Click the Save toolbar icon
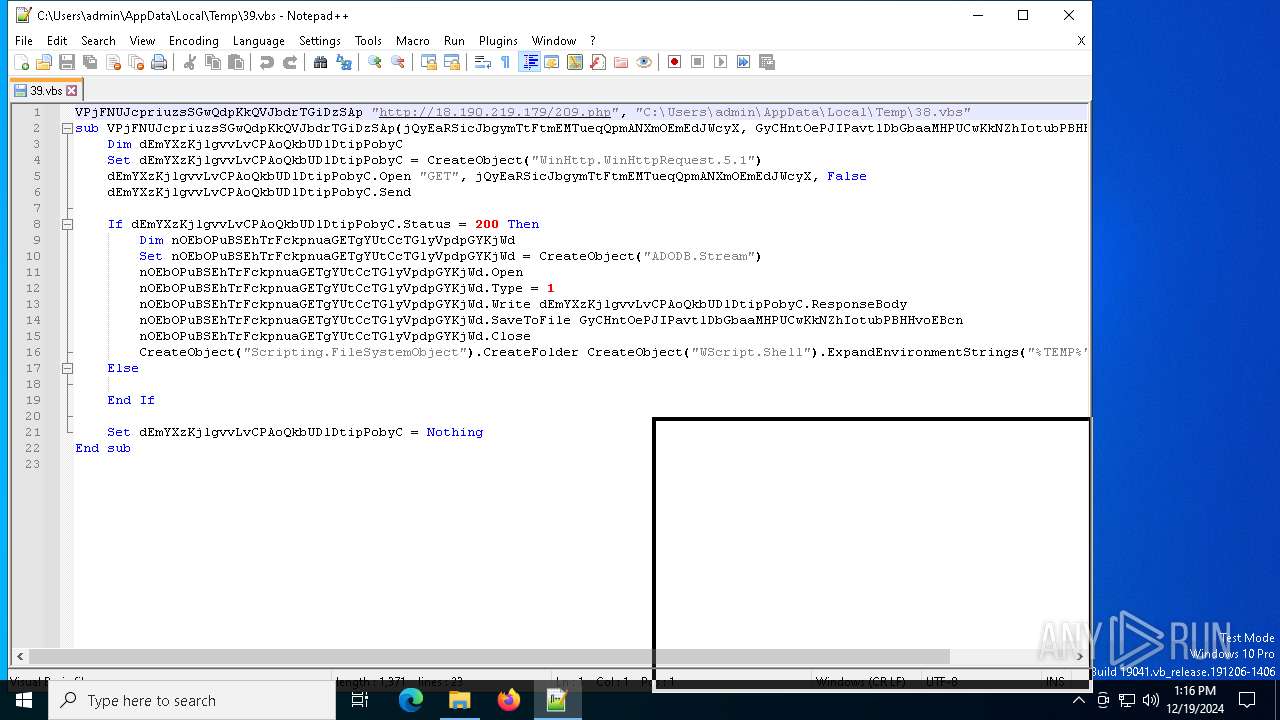The width and height of the screenshot is (1280, 720). coord(67,62)
